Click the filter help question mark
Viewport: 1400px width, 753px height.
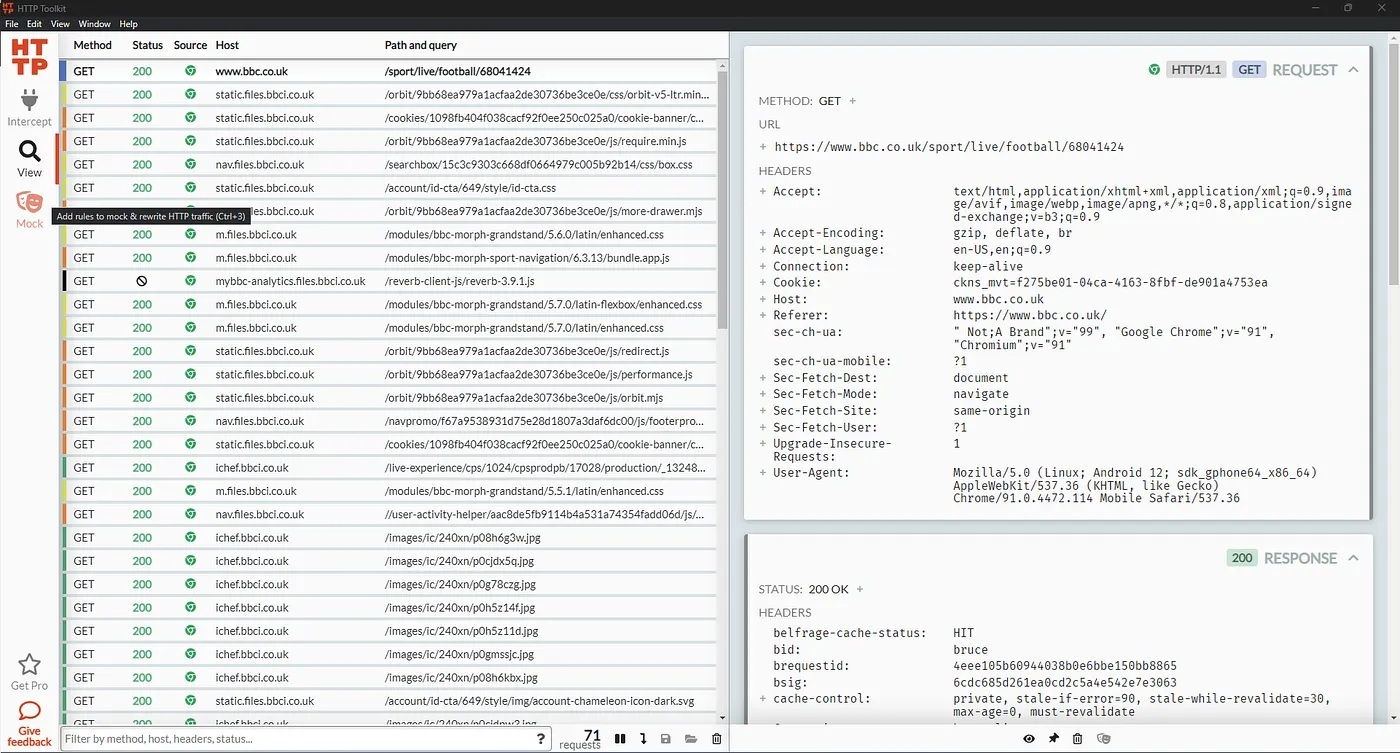coord(540,738)
